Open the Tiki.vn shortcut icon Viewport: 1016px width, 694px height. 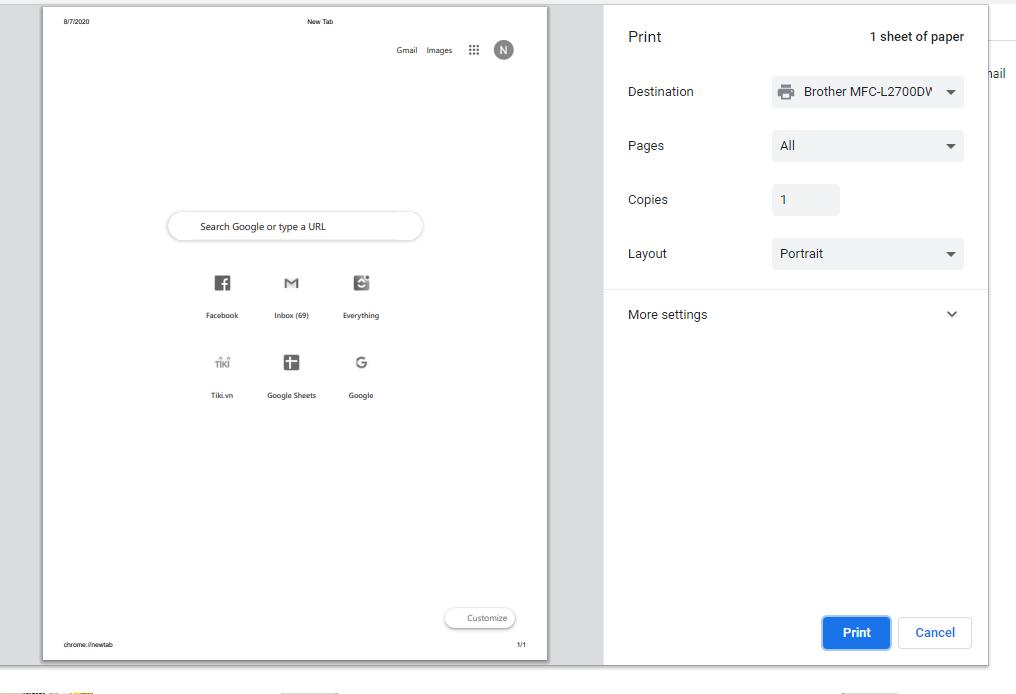click(221, 363)
